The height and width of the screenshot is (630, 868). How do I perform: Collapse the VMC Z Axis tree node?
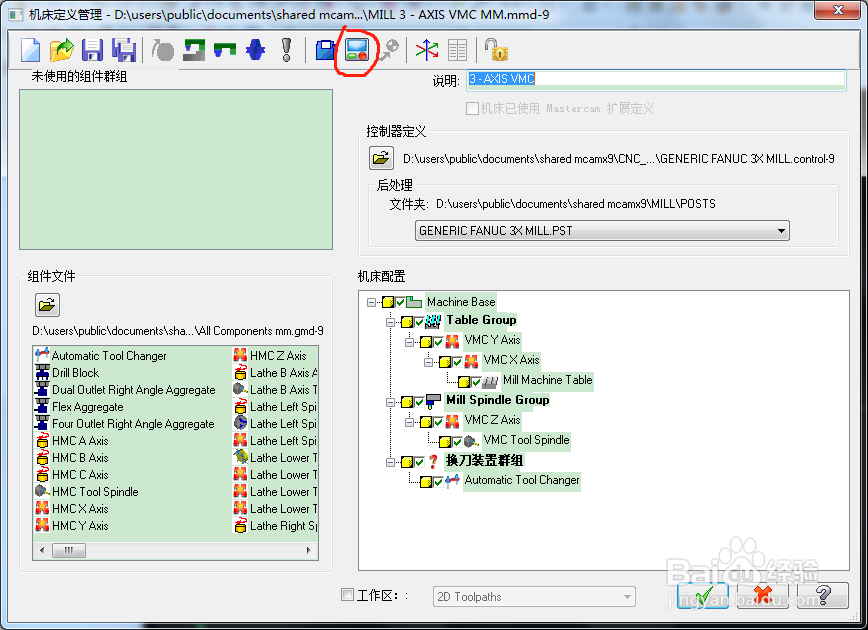(410, 422)
